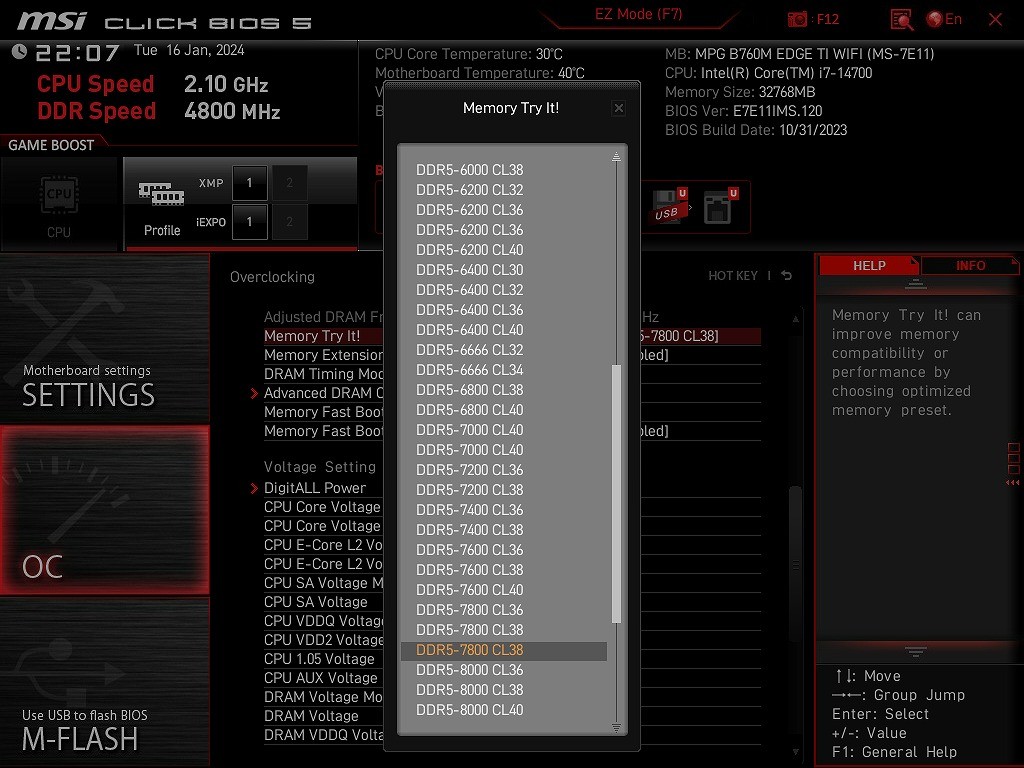This screenshot has width=1024, height=768.
Task: Enable iEXPO profile 1
Action: [x=249, y=222]
